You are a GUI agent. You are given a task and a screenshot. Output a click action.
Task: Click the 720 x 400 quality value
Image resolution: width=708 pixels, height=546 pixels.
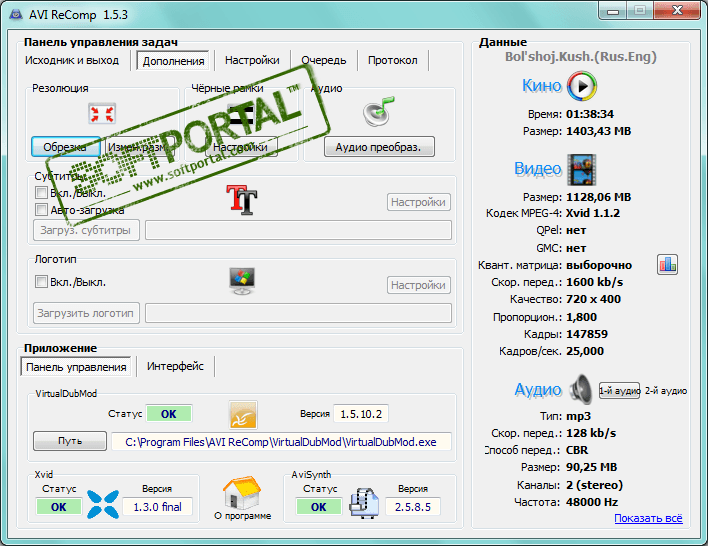(x=593, y=299)
